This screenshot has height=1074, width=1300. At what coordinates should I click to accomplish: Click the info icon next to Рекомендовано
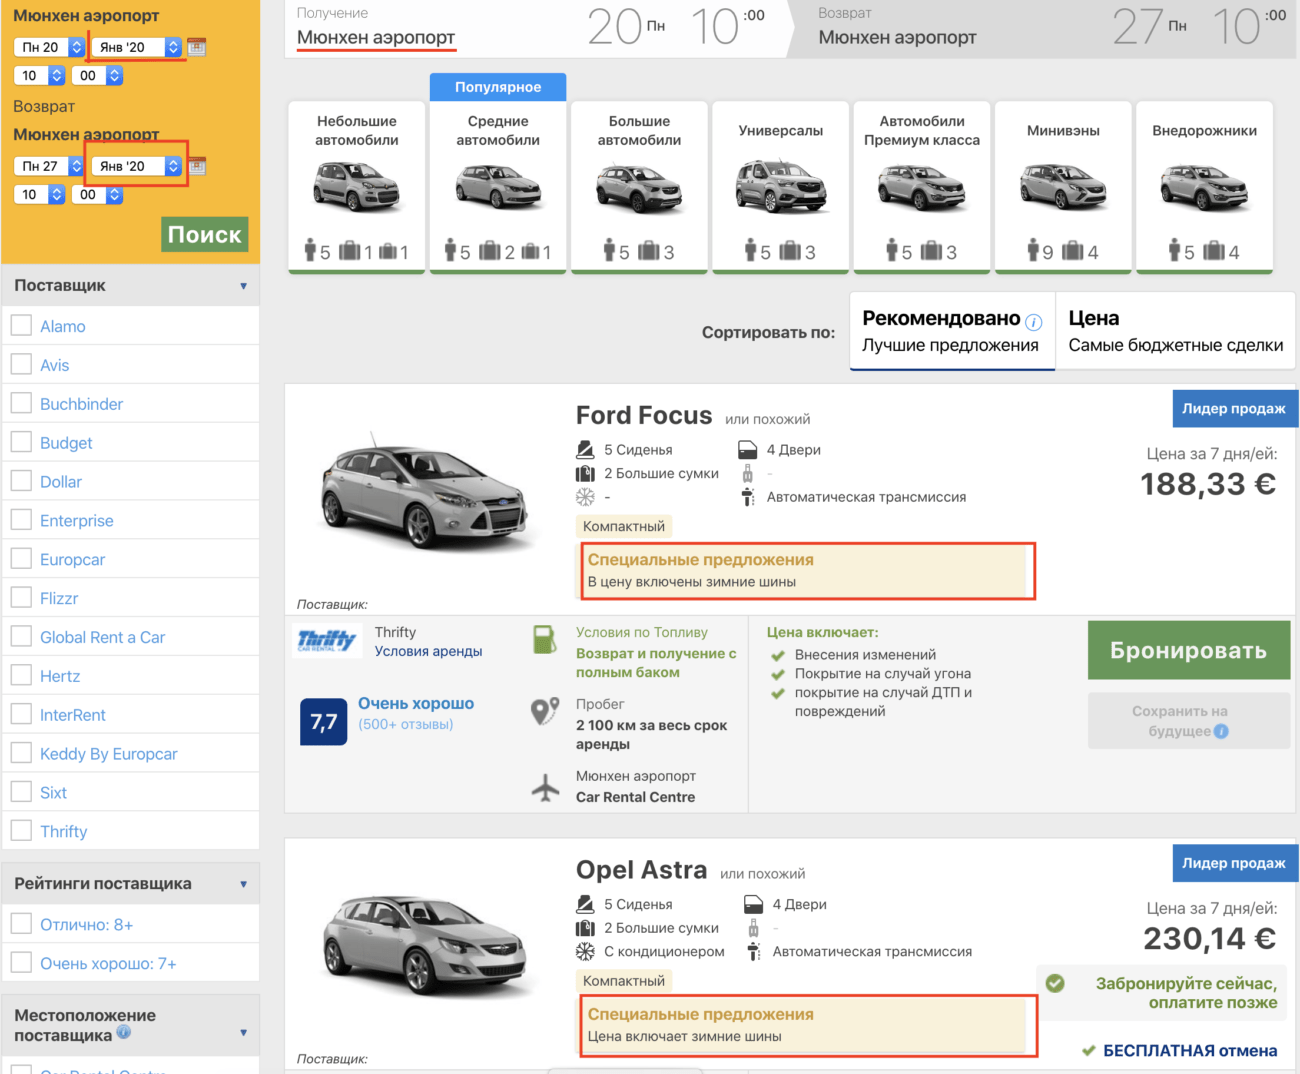coord(1034,322)
